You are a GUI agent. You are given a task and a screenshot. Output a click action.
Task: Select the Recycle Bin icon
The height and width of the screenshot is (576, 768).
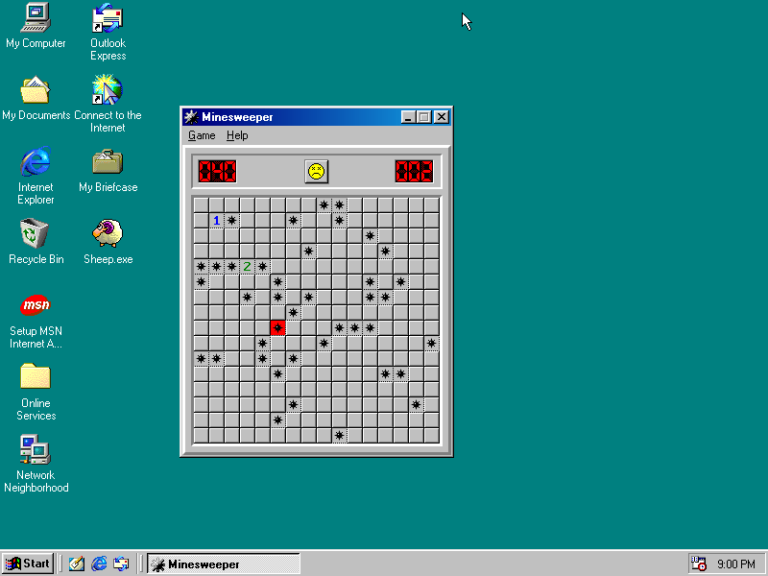[36, 242]
